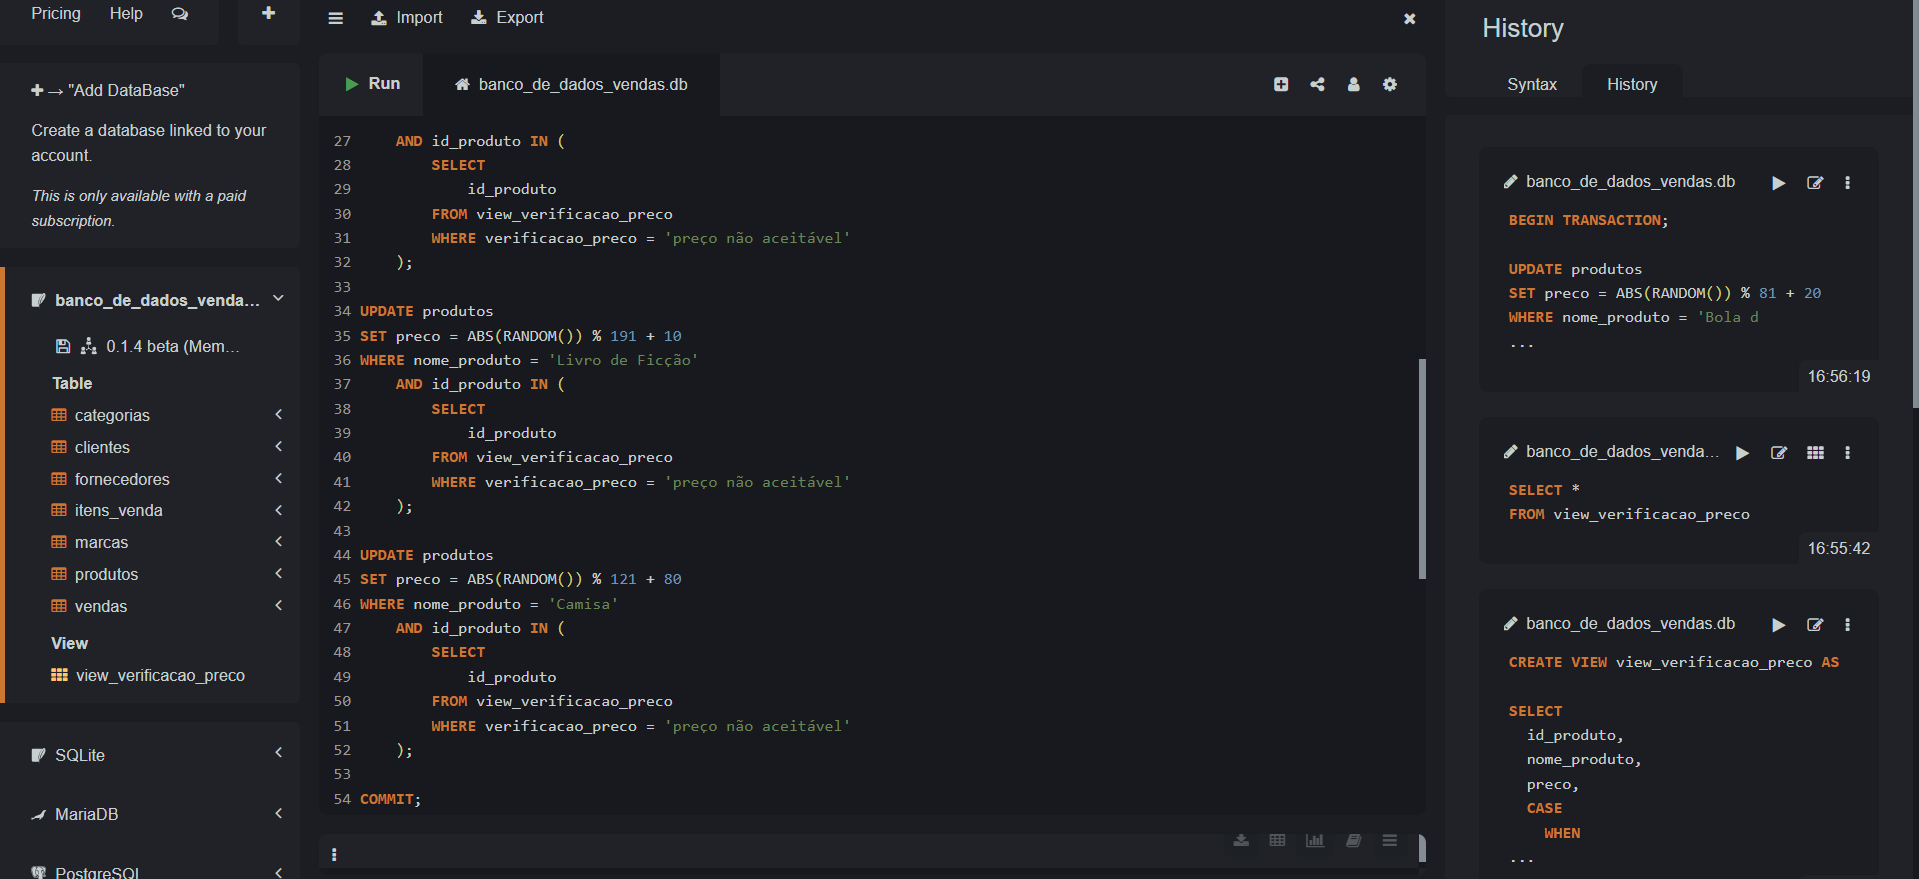Edit the CREATE VIEW history entry
The height and width of the screenshot is (879, 1919).
click(x=1815, y=625)
